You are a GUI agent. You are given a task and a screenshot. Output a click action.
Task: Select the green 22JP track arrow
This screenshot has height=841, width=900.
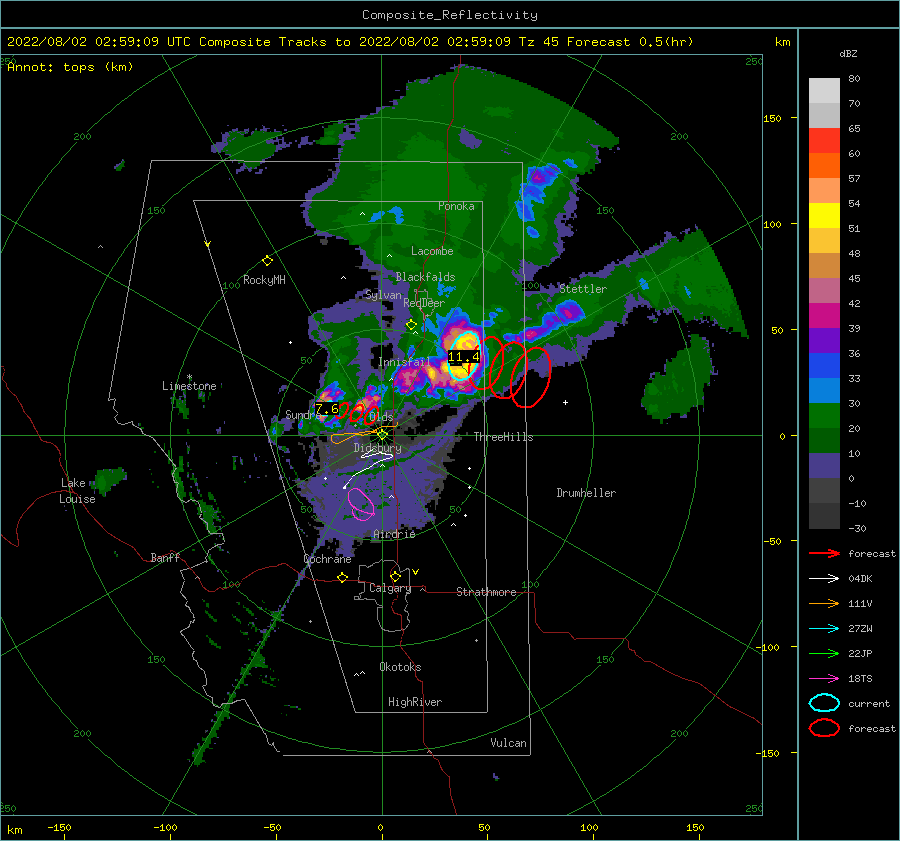click(824, 653)
